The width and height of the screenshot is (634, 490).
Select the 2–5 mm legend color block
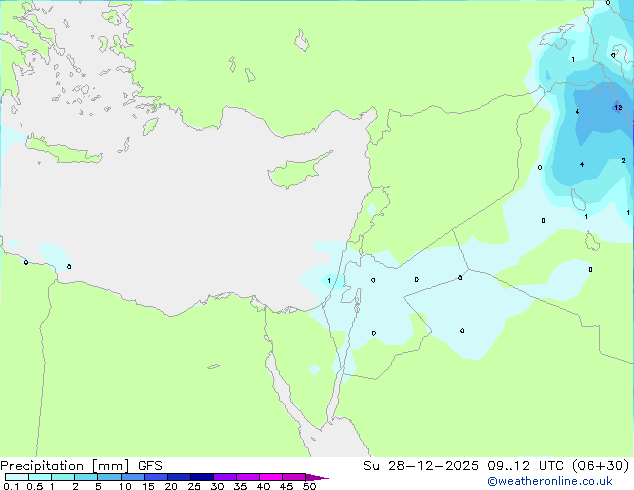(86, 477)
